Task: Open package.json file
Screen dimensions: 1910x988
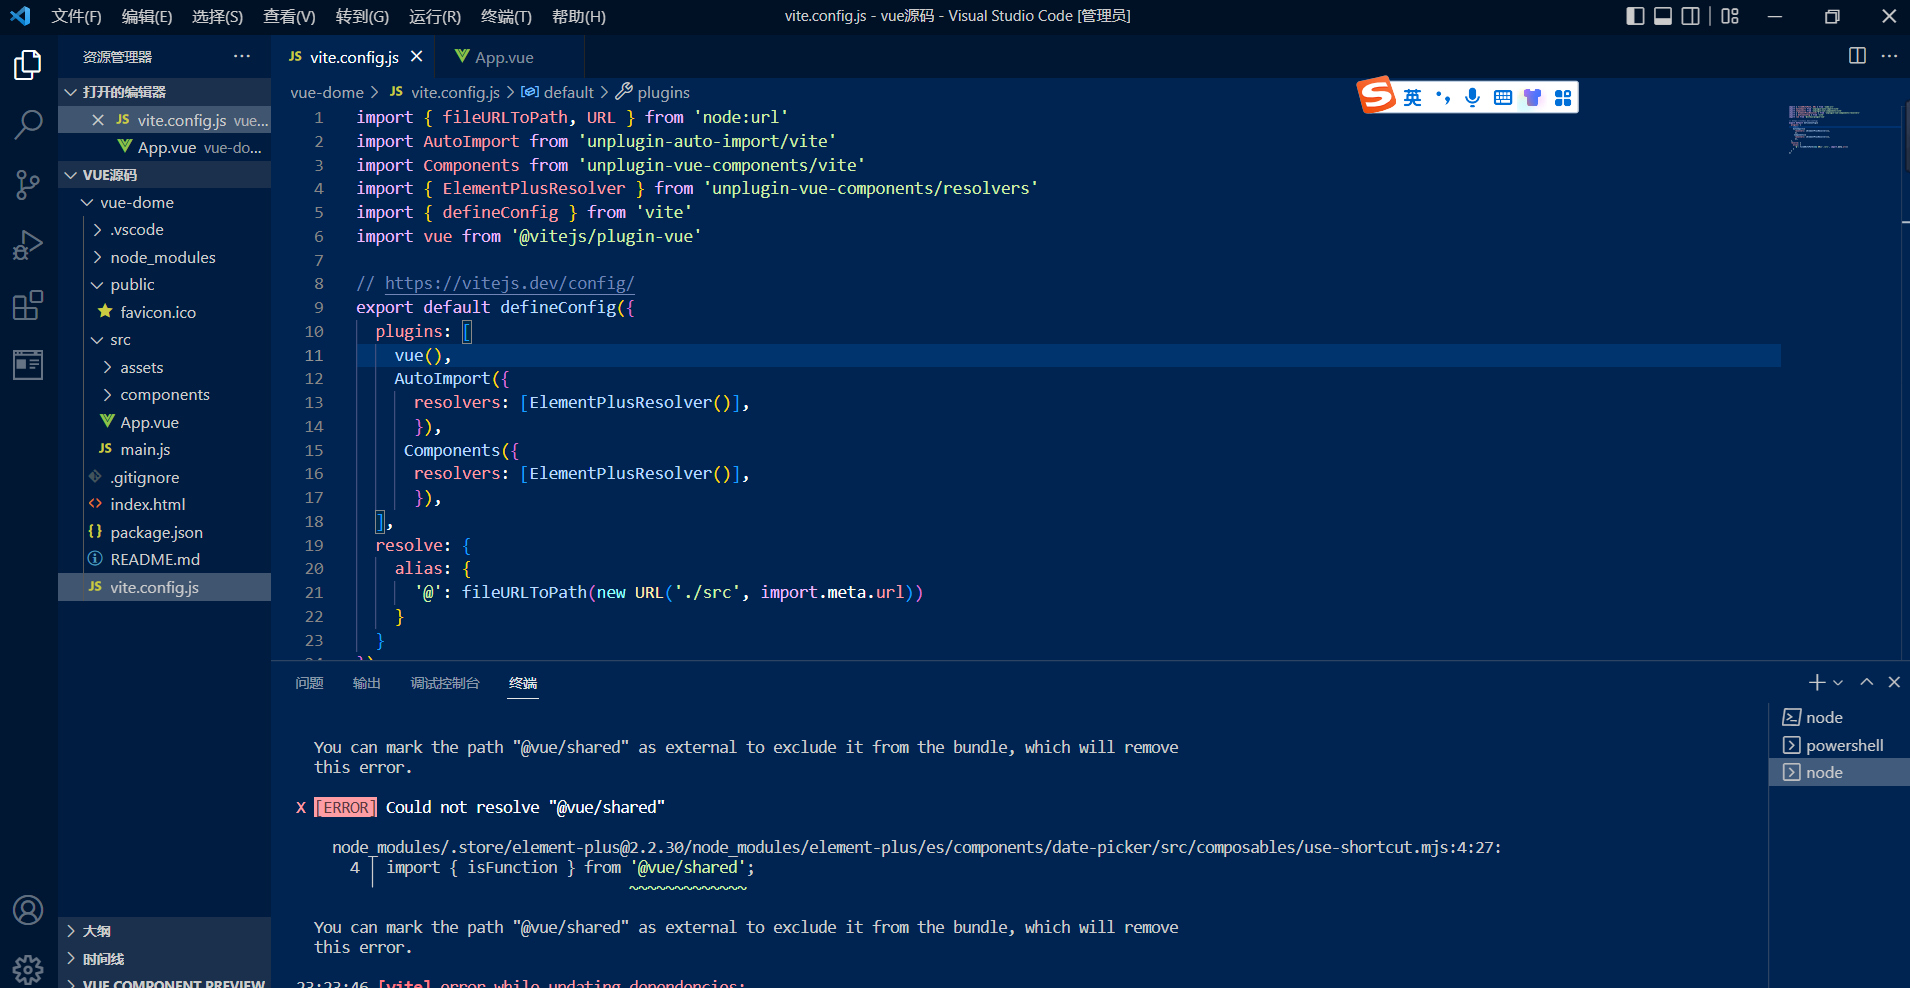Action: pyautogui.click(x=164, y=532)
